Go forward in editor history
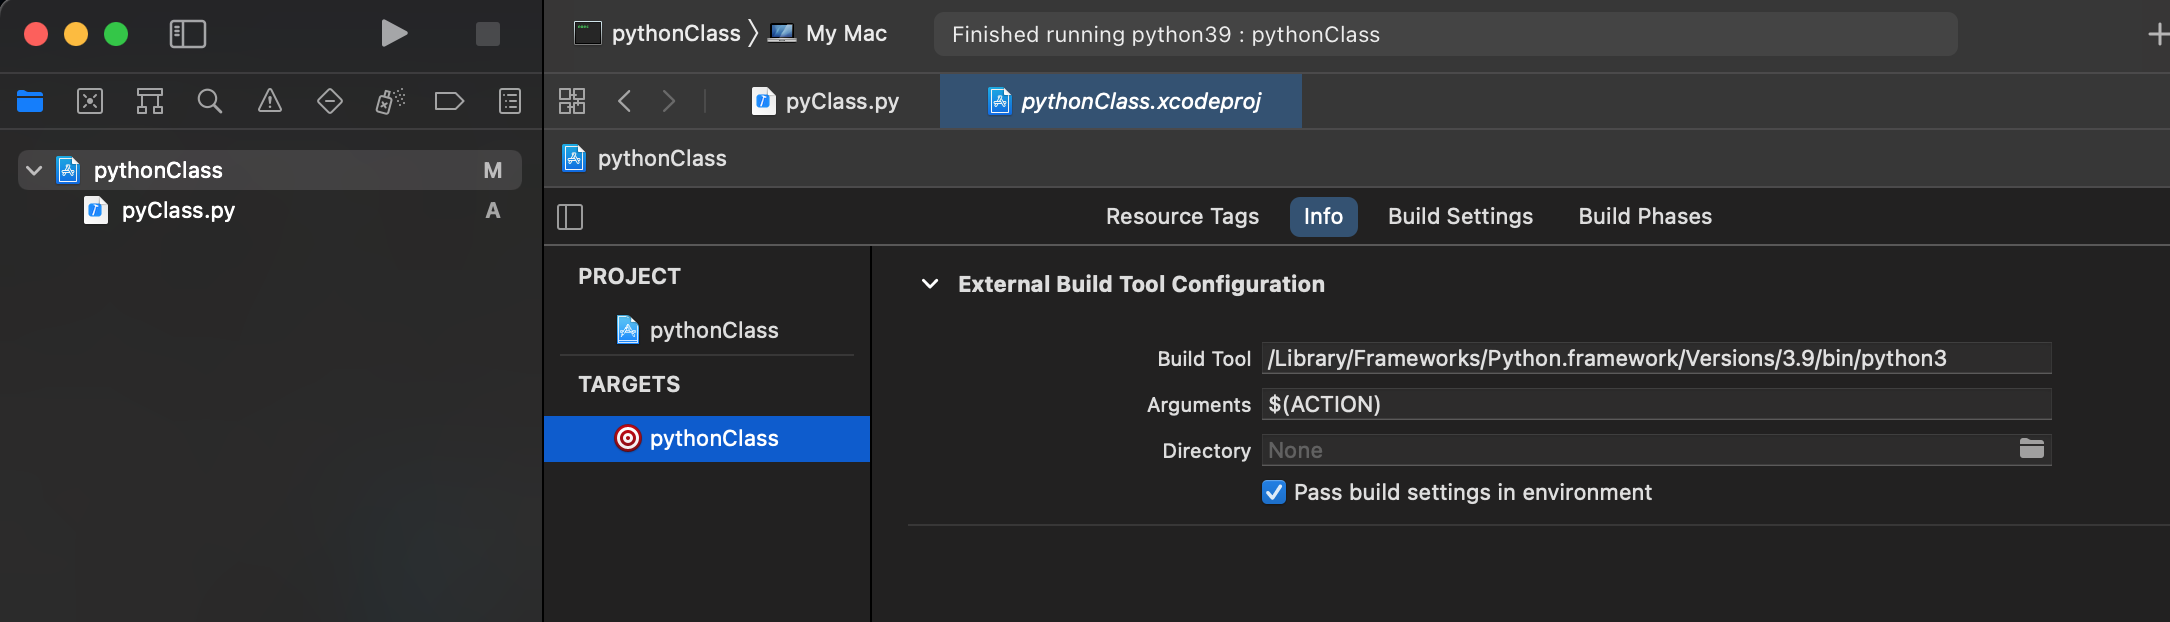This screenshot has height=622, width=2170. pyautogui.click(x=669, y=101)
